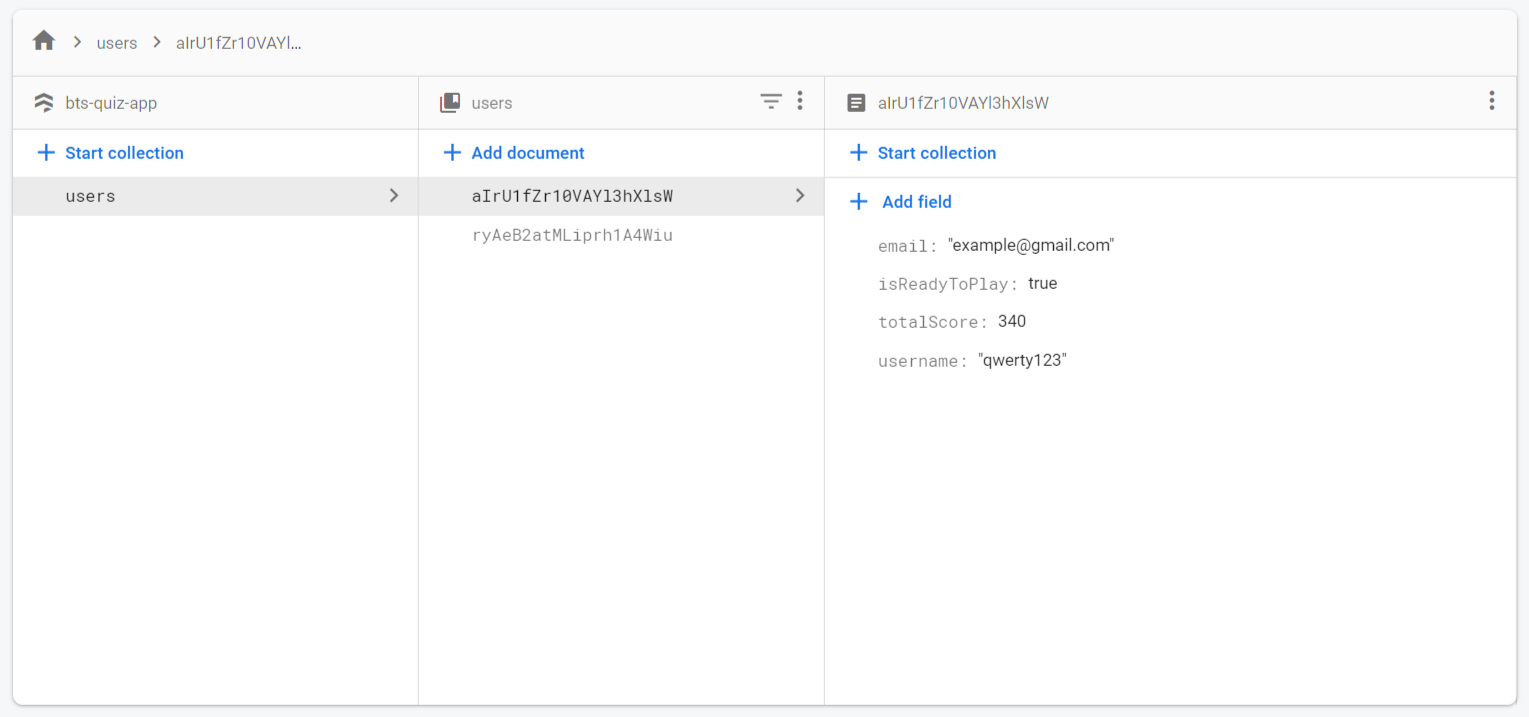Expand chevron beside aIrU1fZr10VAYl3hXlsW document
1529x717 pixels.
(x=800, y=196)
